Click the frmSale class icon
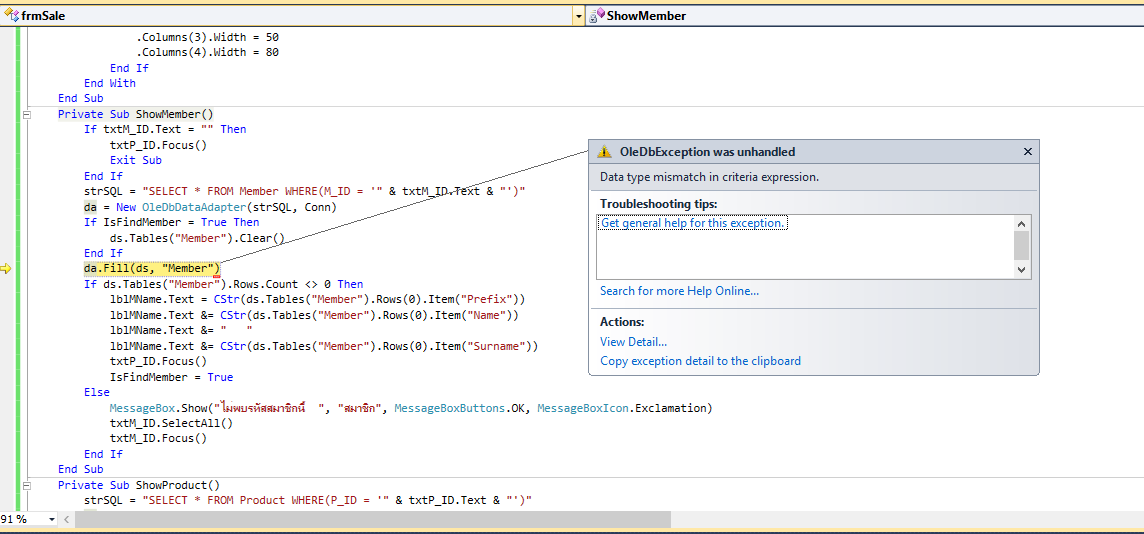 click(x=12, y=16)
